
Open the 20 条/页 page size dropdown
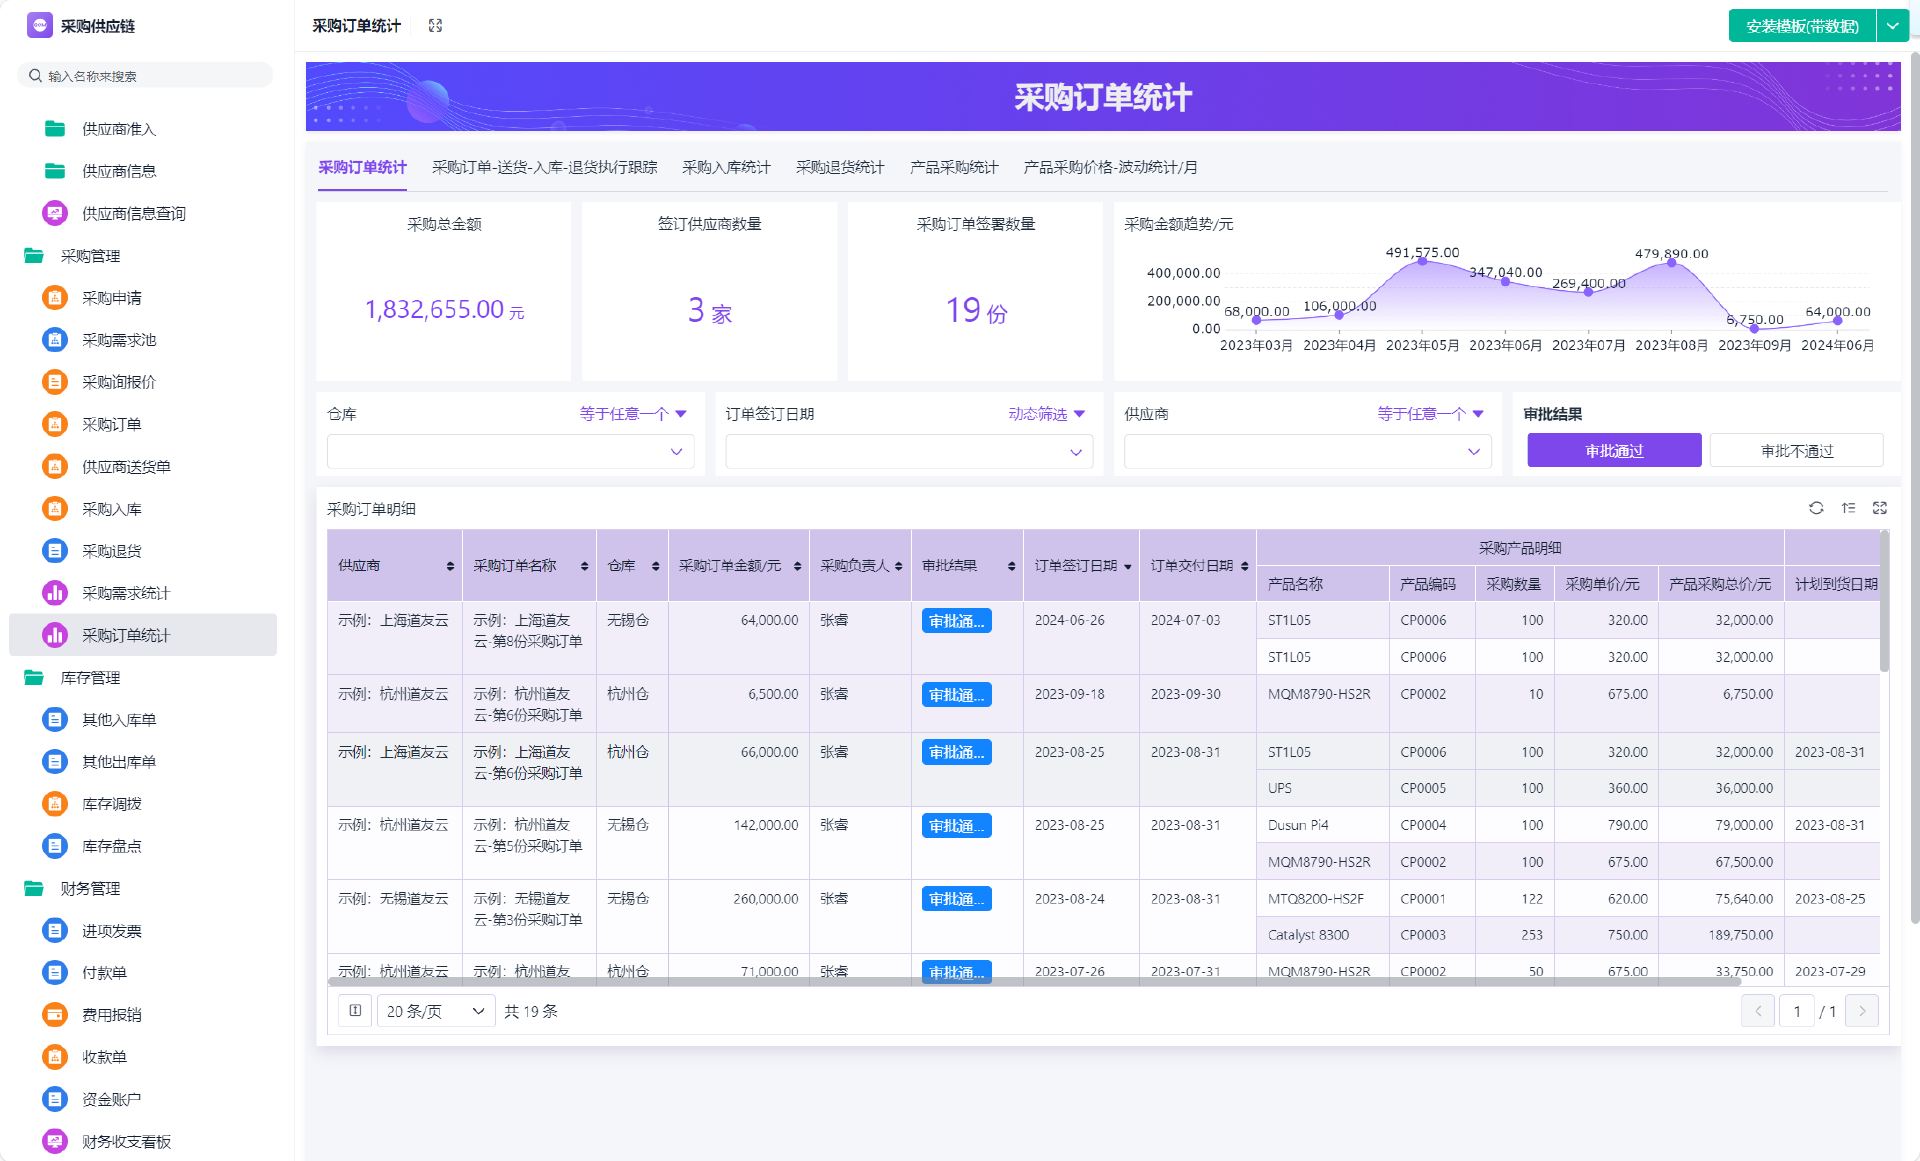pos(435,1011)
